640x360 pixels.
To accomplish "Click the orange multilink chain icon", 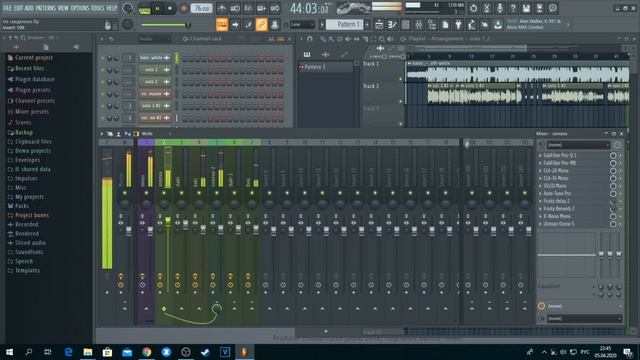I will tap(261, 25).
